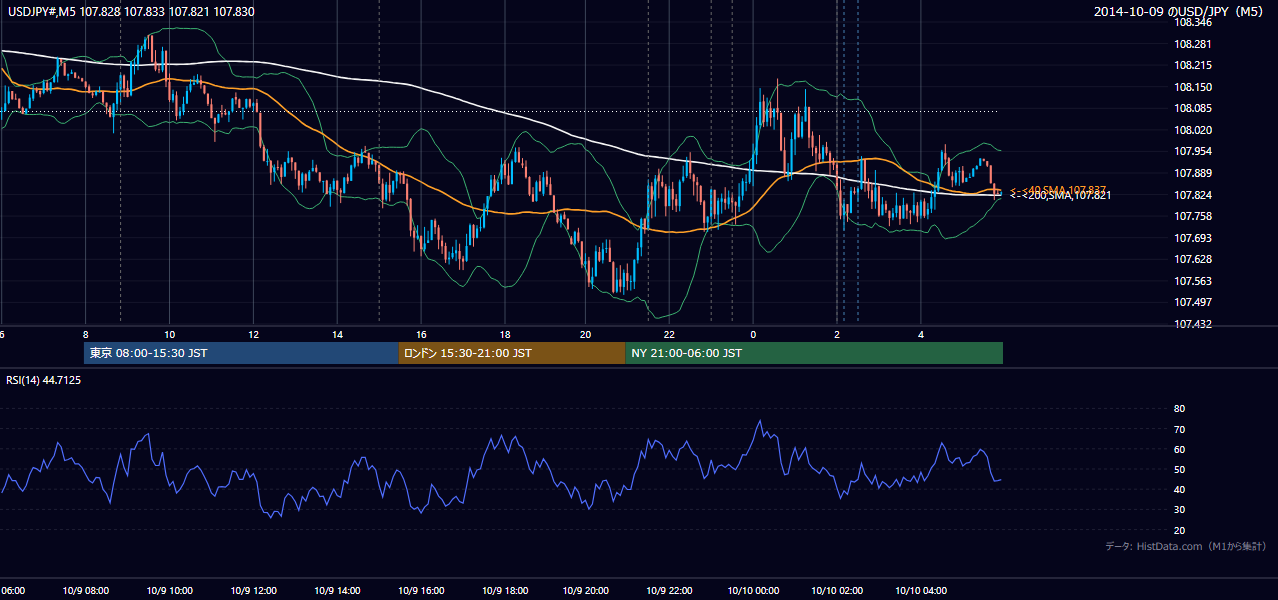The height and width of the screenshot is (600, 1278).
Task: Click price axis label 108.346
Action: point(1193,22)
